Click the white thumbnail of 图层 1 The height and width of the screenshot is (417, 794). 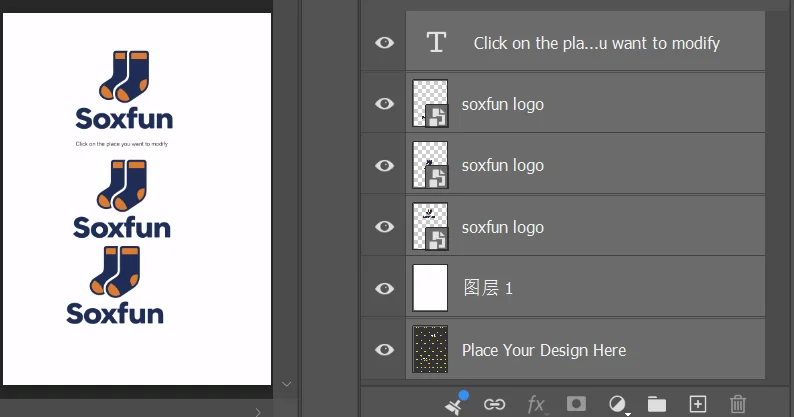click(430, 288)
